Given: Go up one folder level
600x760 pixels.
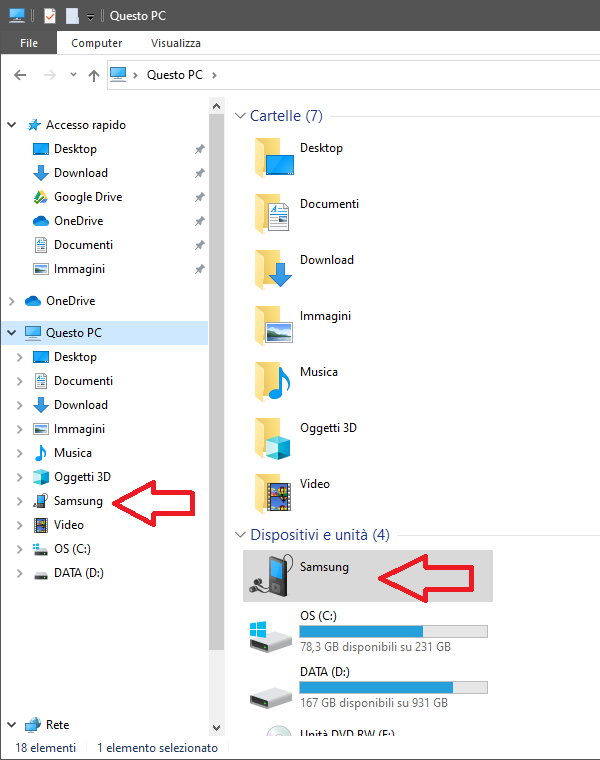Looking at the screenshot, I should (94, 75).
